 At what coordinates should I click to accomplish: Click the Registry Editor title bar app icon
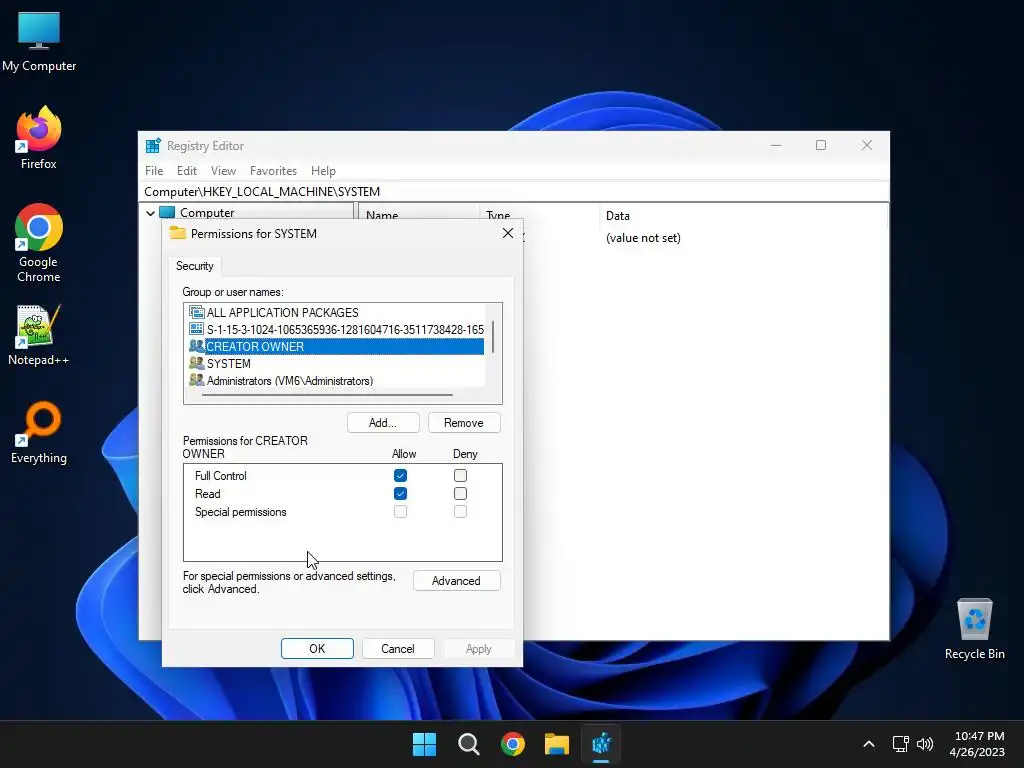(153, 146)
